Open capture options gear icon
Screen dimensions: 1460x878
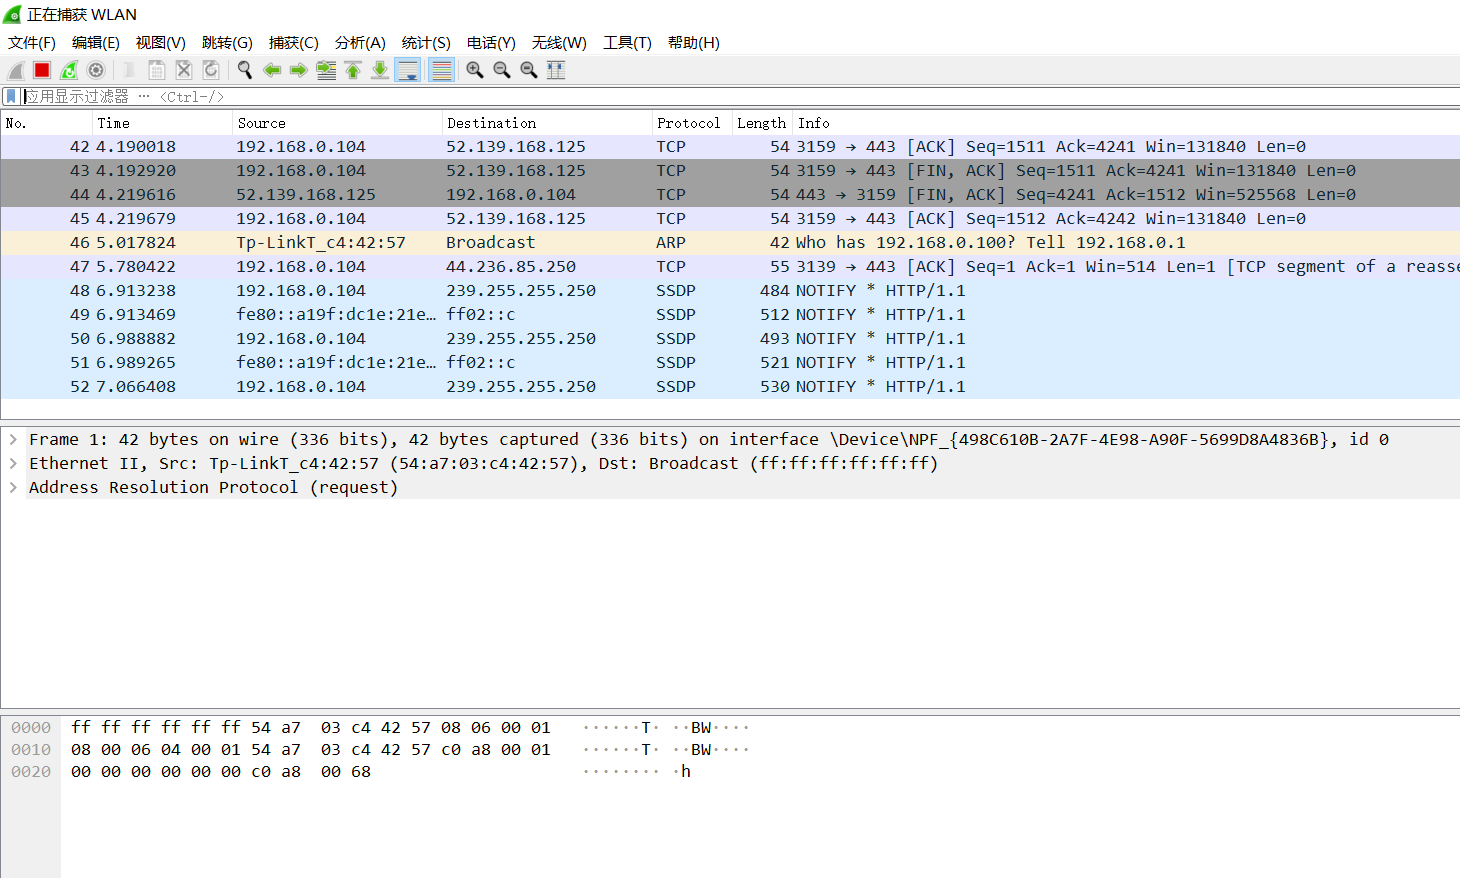click(x=96, y=70)
